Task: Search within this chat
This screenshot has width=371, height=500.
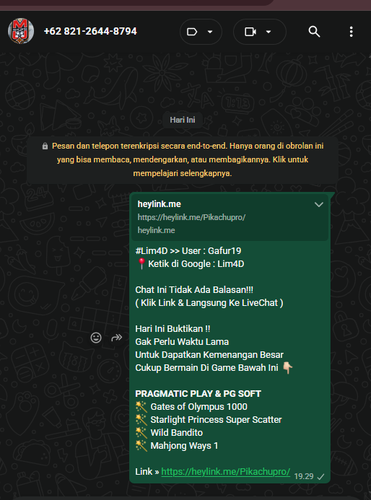Action: coord(314,32)
